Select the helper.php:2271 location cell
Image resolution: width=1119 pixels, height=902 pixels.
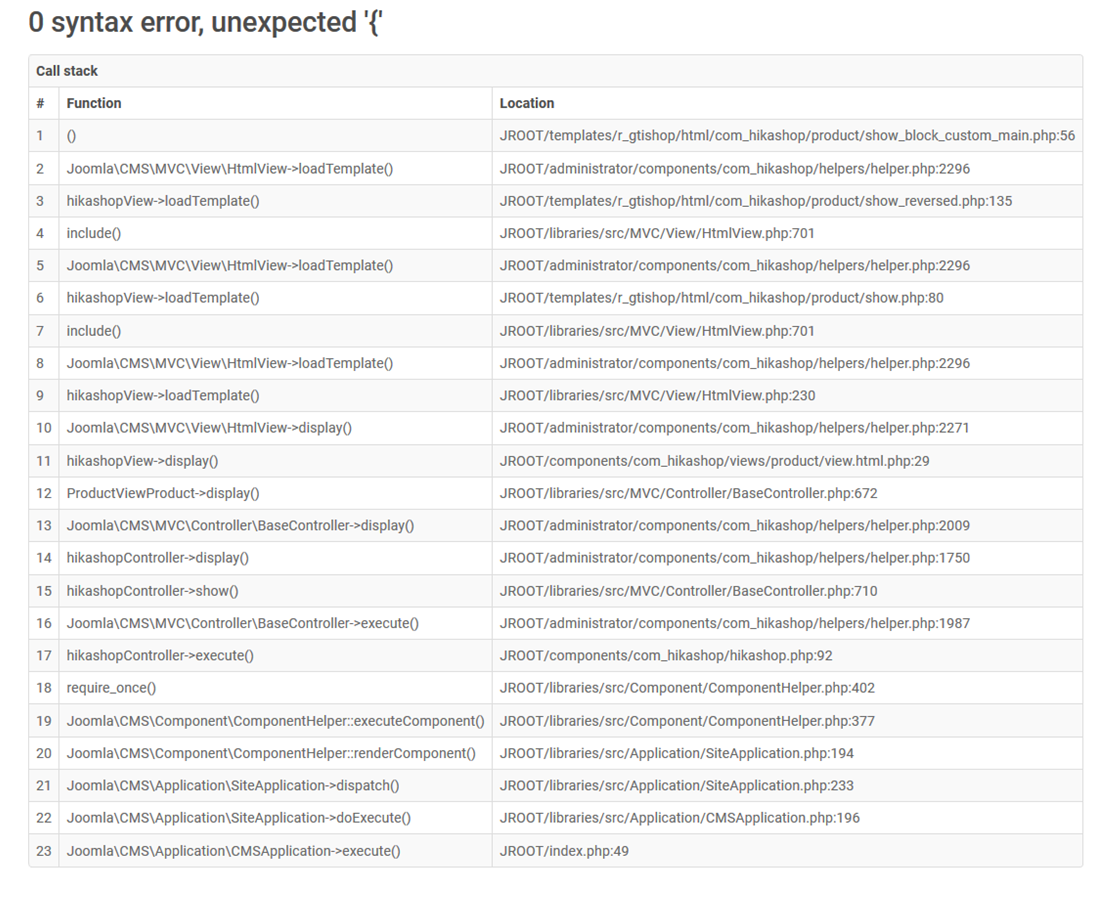[734, 428]
